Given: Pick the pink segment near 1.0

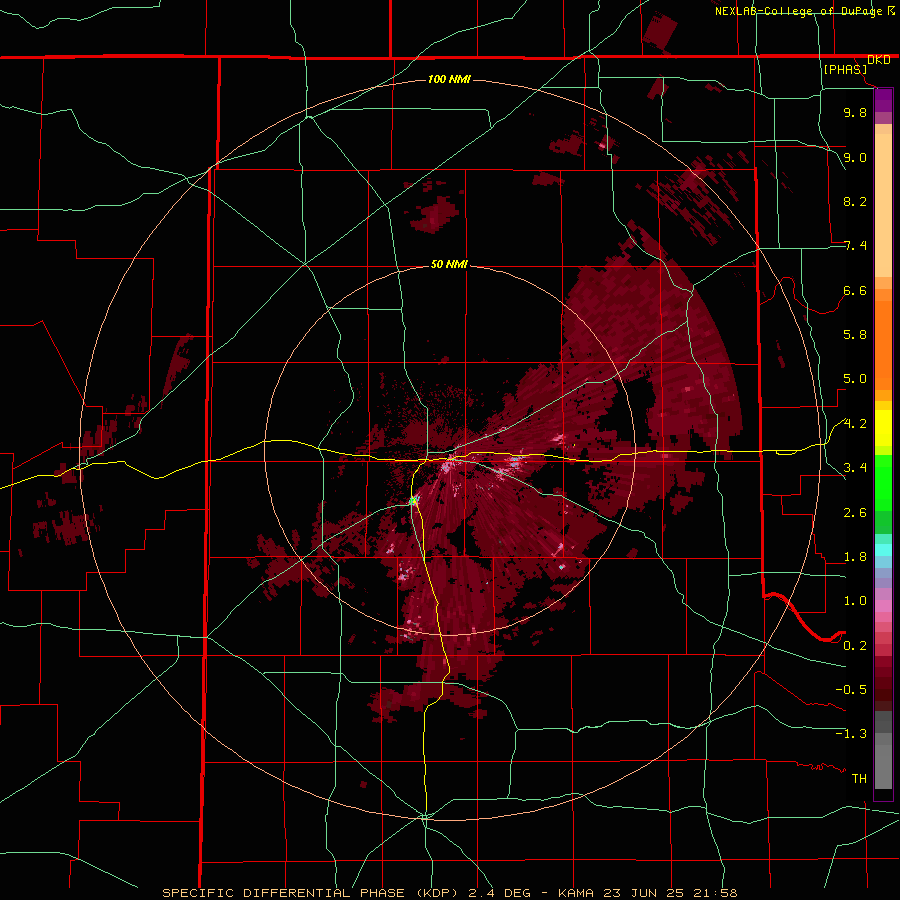Looking at the screenshot, I should [x=883, y=606].
